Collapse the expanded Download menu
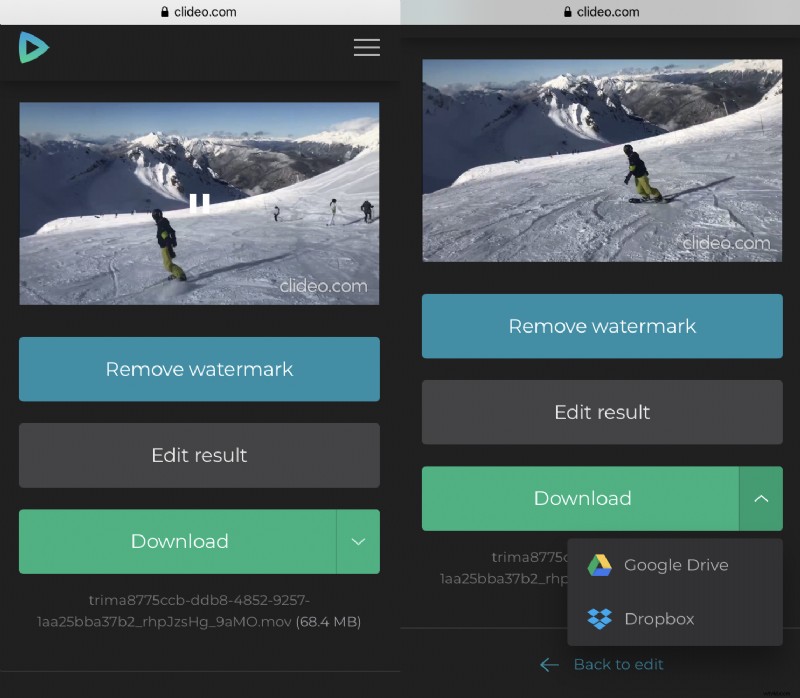The width and height of the screenshot is (800, 698). pyautogui.click(x=761, y=498)
